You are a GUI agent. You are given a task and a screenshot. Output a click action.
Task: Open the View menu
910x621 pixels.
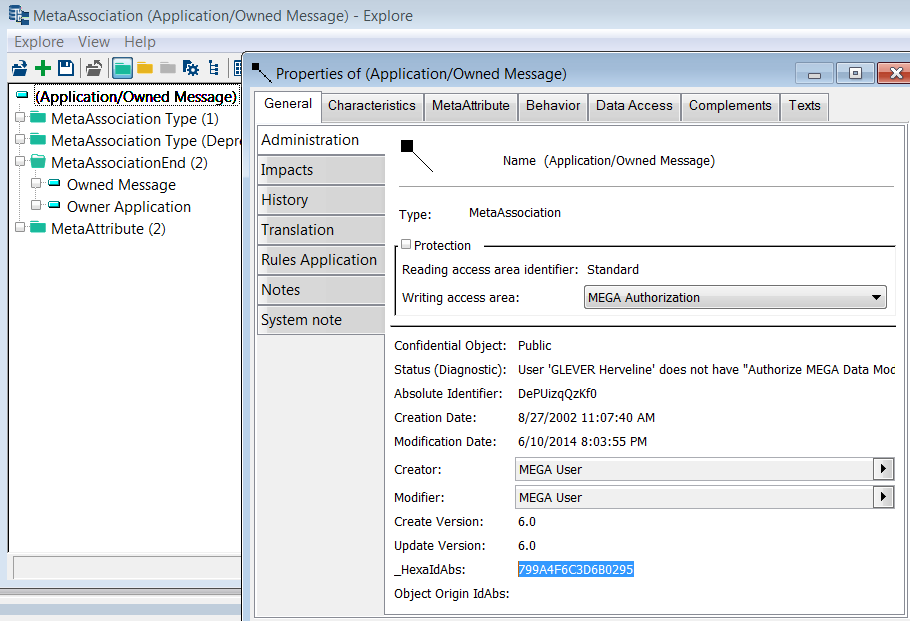pyautogui.click(x=94, y=42)
